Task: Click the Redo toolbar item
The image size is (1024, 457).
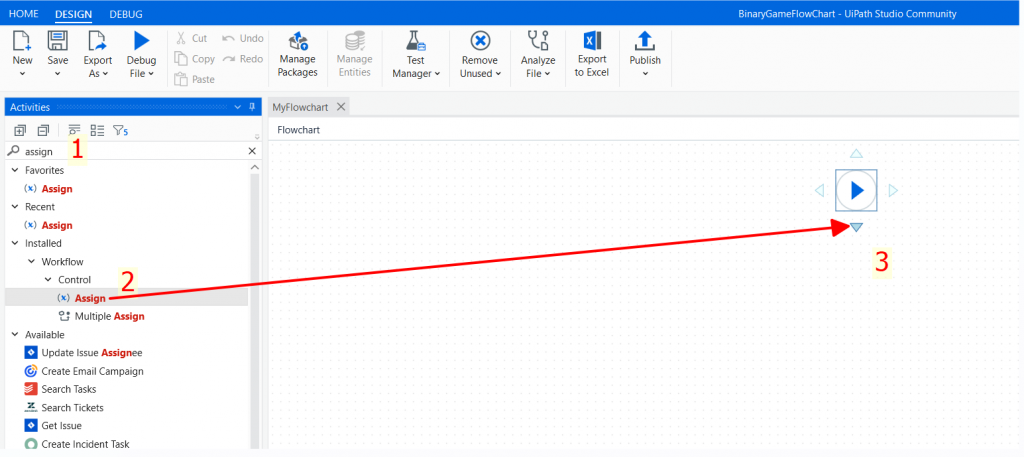Action: point(242,59)
